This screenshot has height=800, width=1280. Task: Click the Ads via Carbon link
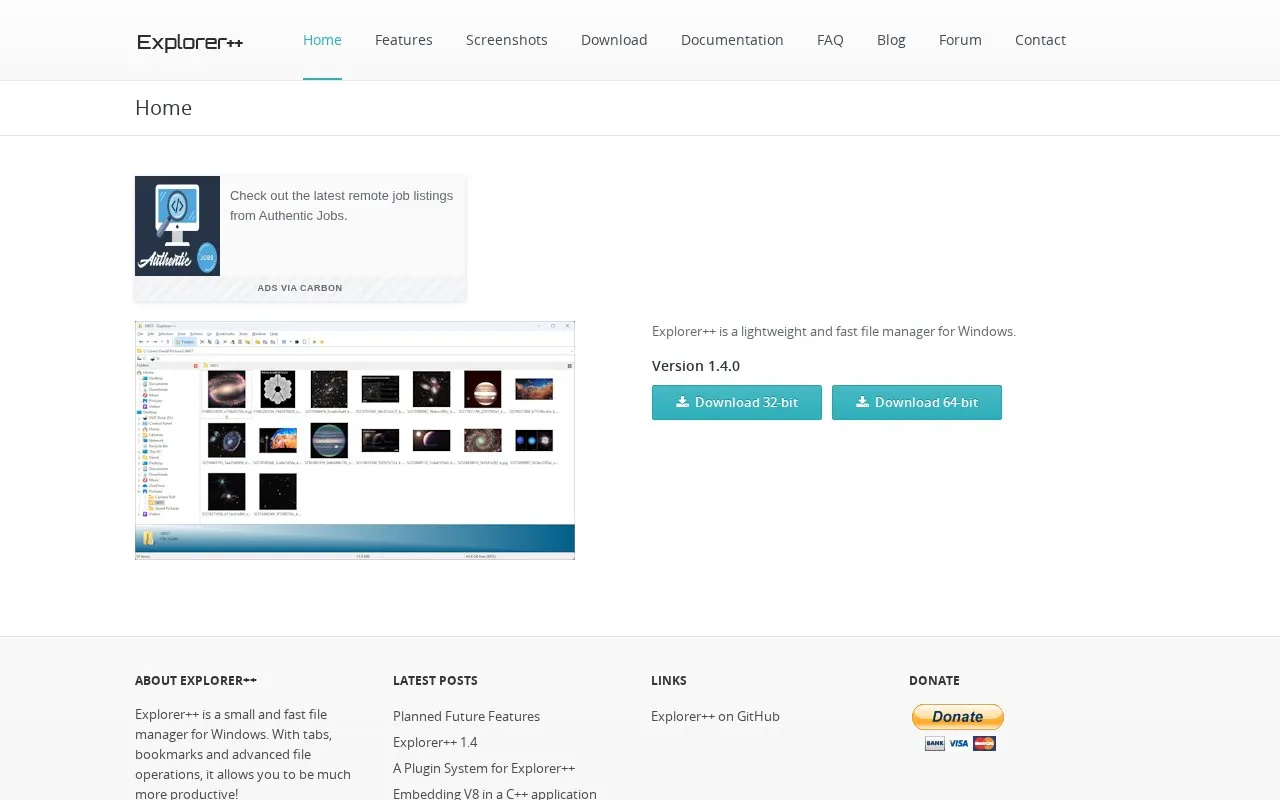(300, 288)
